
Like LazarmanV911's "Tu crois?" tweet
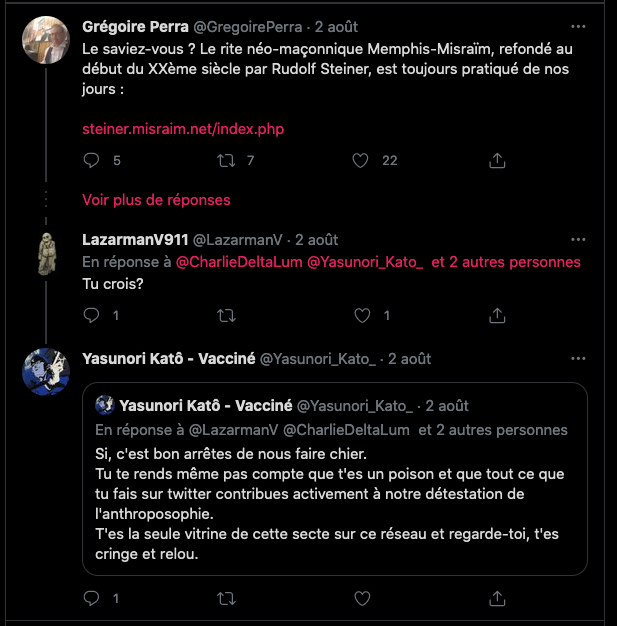pos(362,315)
